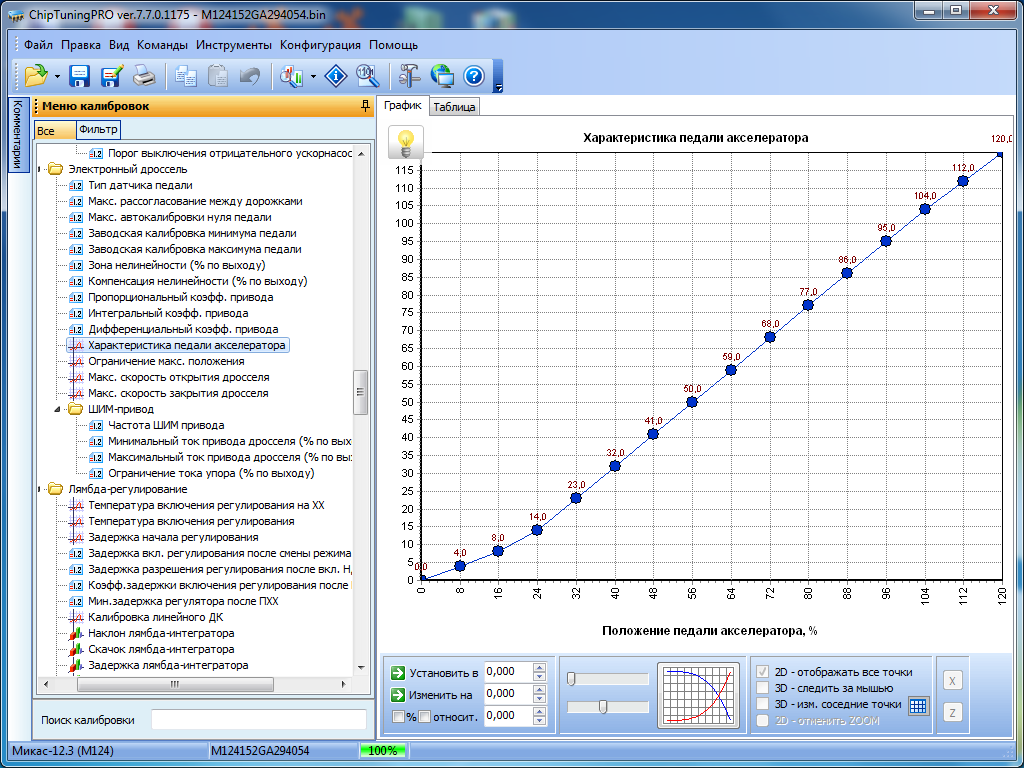The image size is (1024, 768).
Task: Enable '3D - следить за мышью' checkbox
Action: click(764, 688)
